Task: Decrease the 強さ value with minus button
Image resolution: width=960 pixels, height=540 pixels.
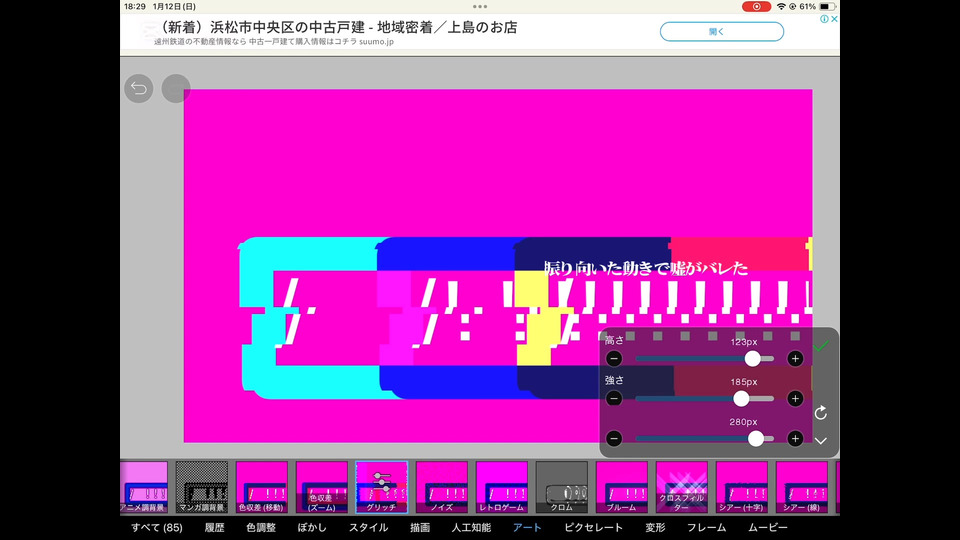Action: (614, 399)
